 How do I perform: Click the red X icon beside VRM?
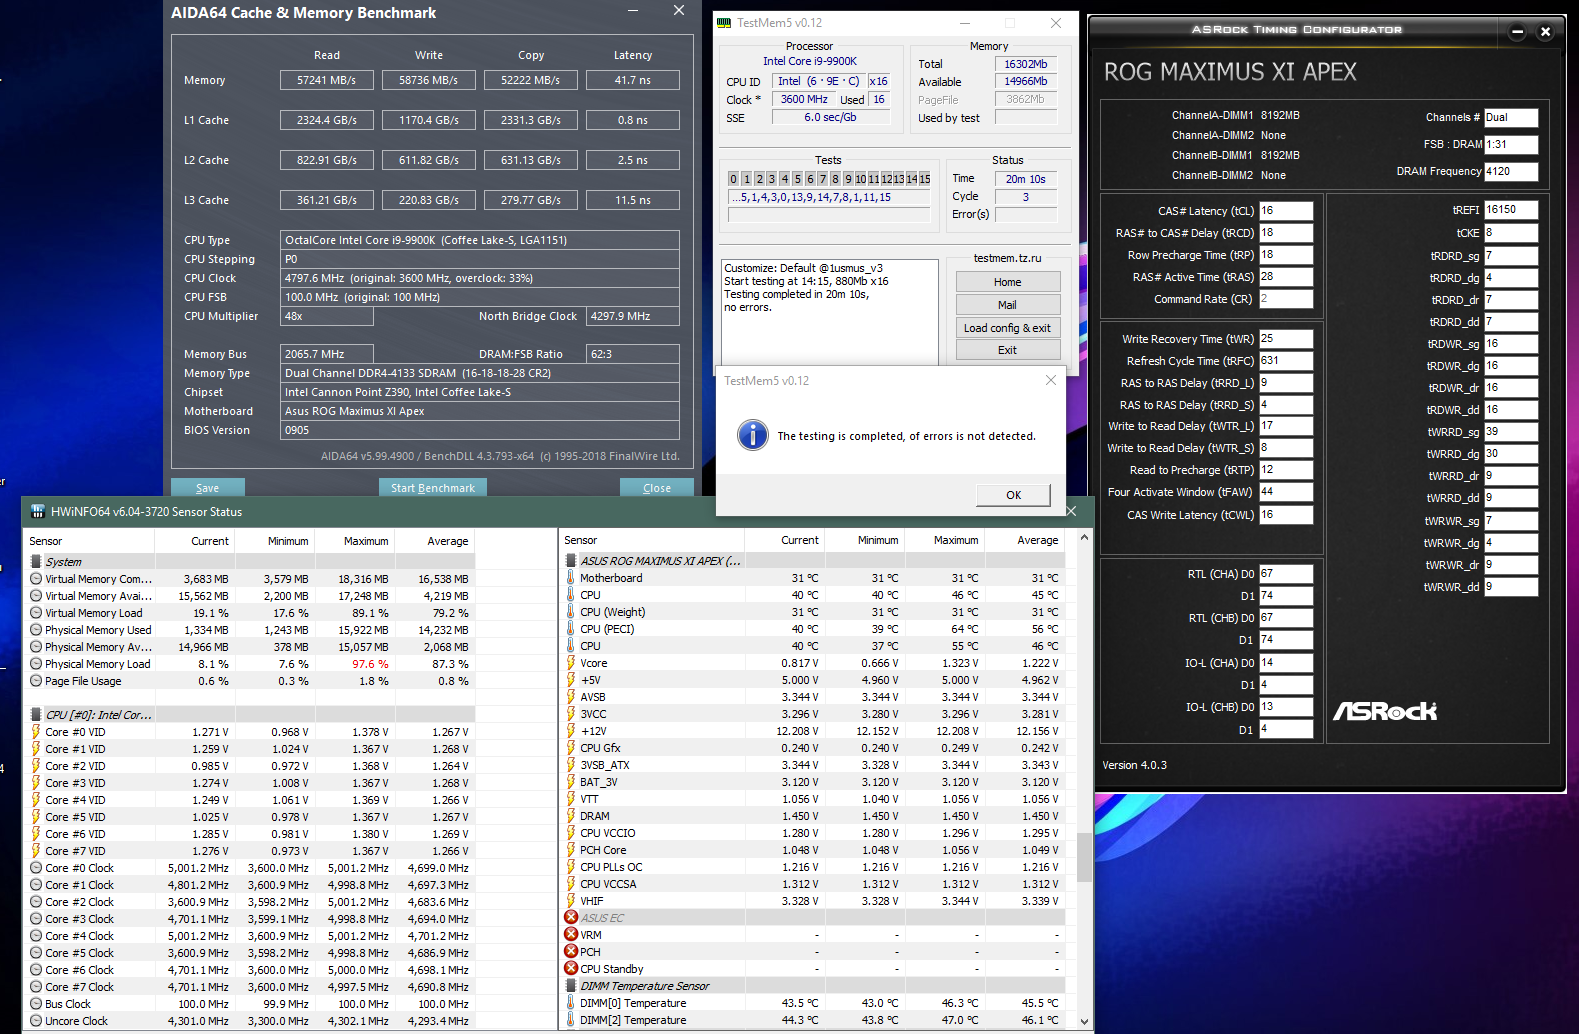pyautogui.click(x=571, y=935)
